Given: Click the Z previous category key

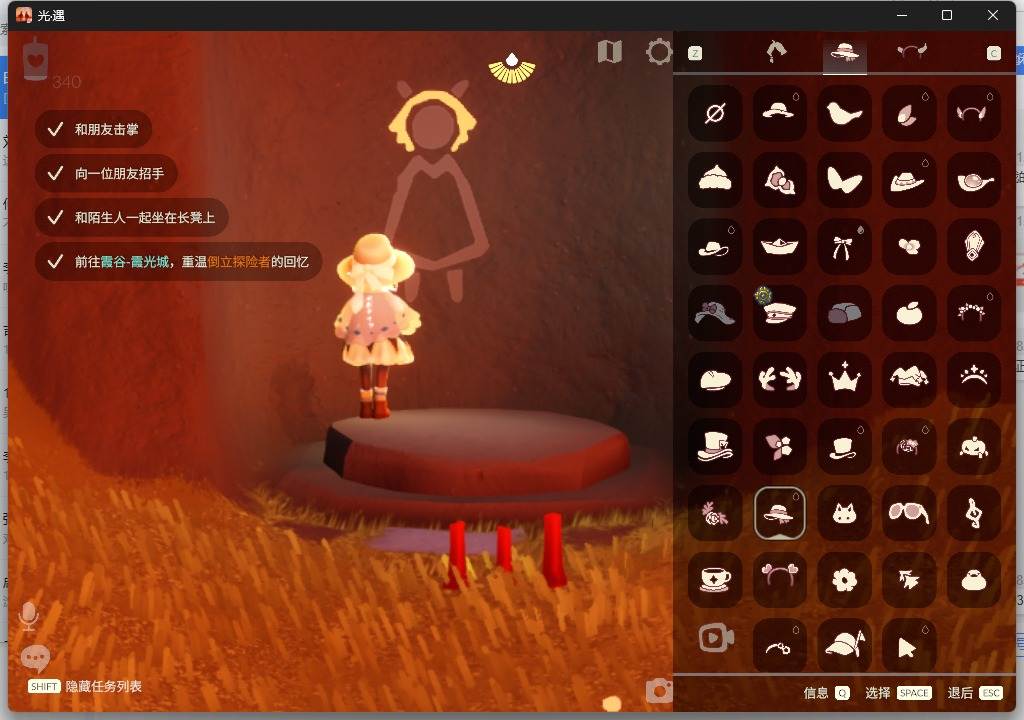Looking at the screenshot, I should 695,54.
